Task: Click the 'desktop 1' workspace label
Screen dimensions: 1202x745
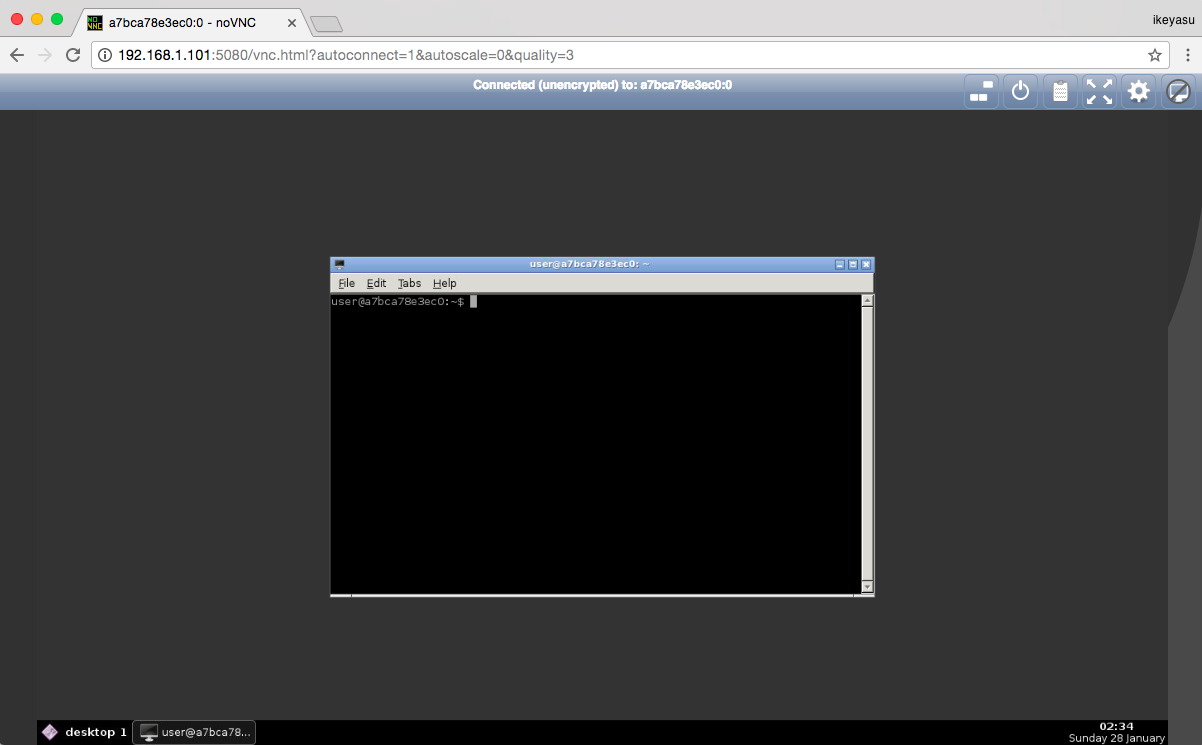Action: click(x=96, y=732)
